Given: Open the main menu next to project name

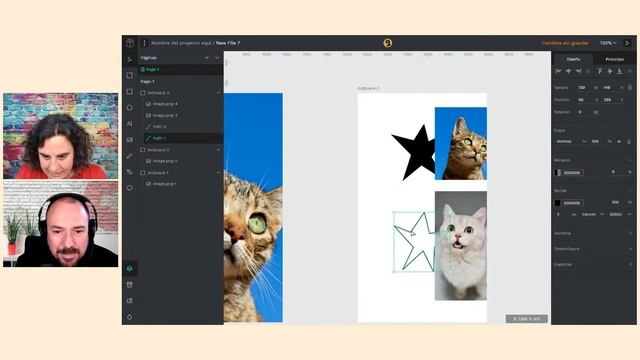Looking at the screenshot, I should pos(144,43).
